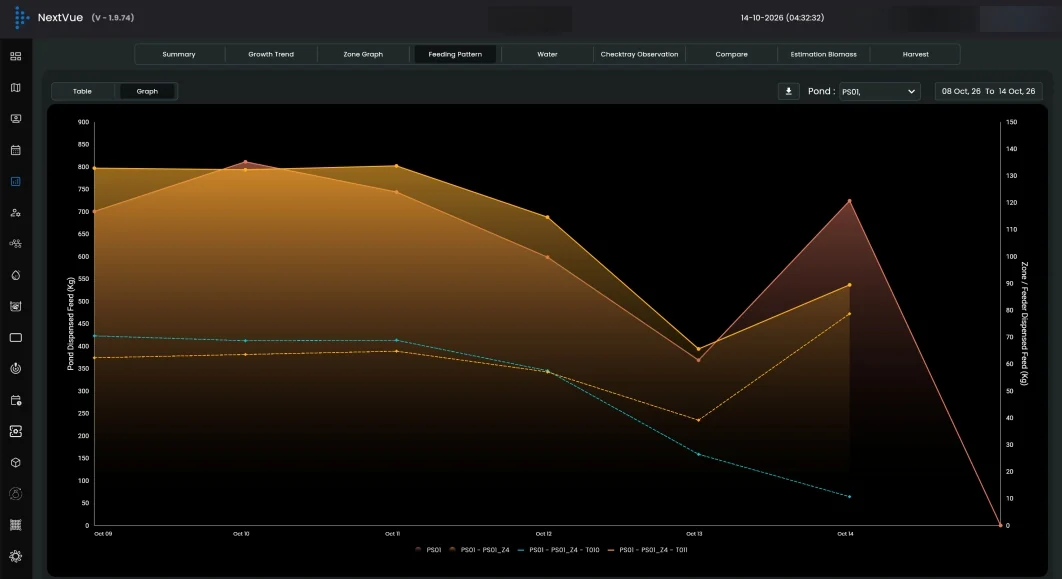Select the Feeding Pattern tab
1062x579 pixels.
455,54
